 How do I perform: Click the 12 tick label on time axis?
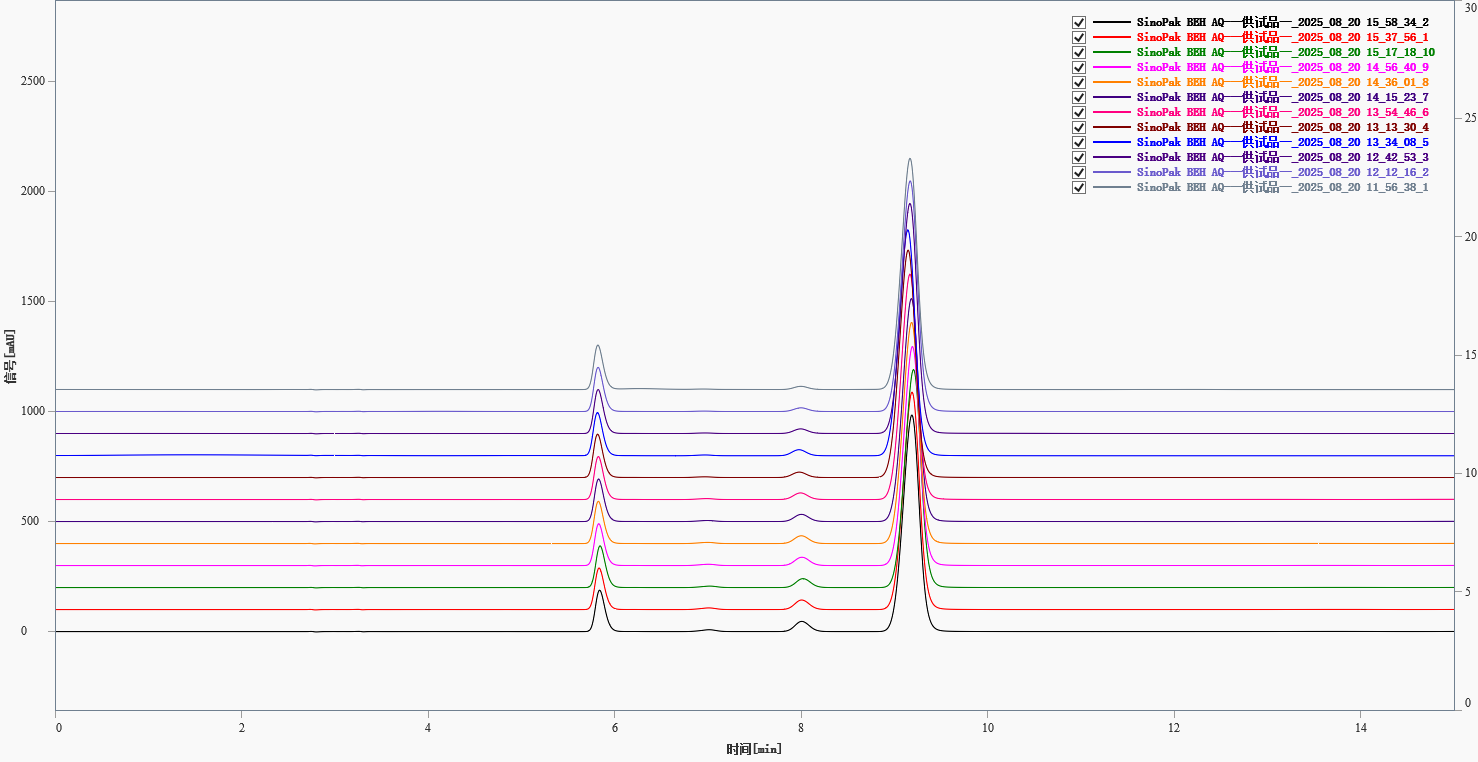(1174, 729)
